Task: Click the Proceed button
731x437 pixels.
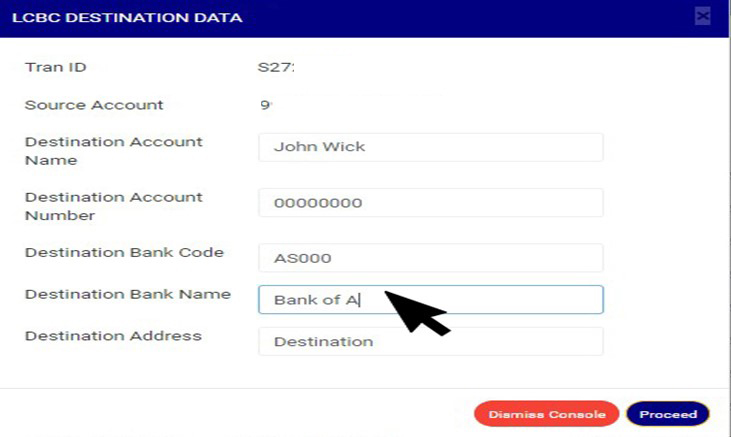Action: point(667,414)
